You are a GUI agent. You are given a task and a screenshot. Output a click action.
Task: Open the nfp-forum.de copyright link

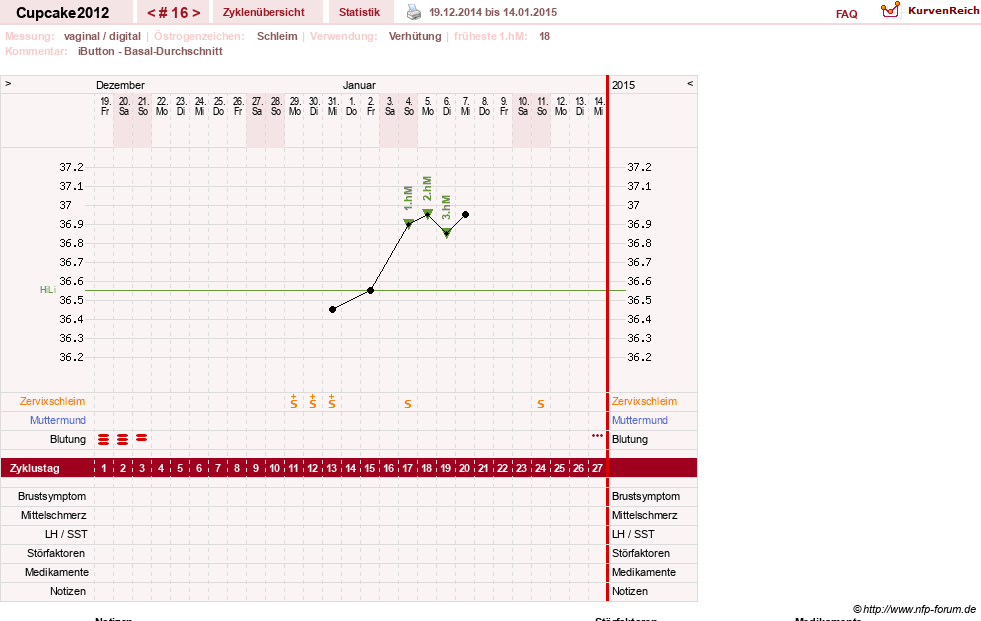[x=914, y=609]
